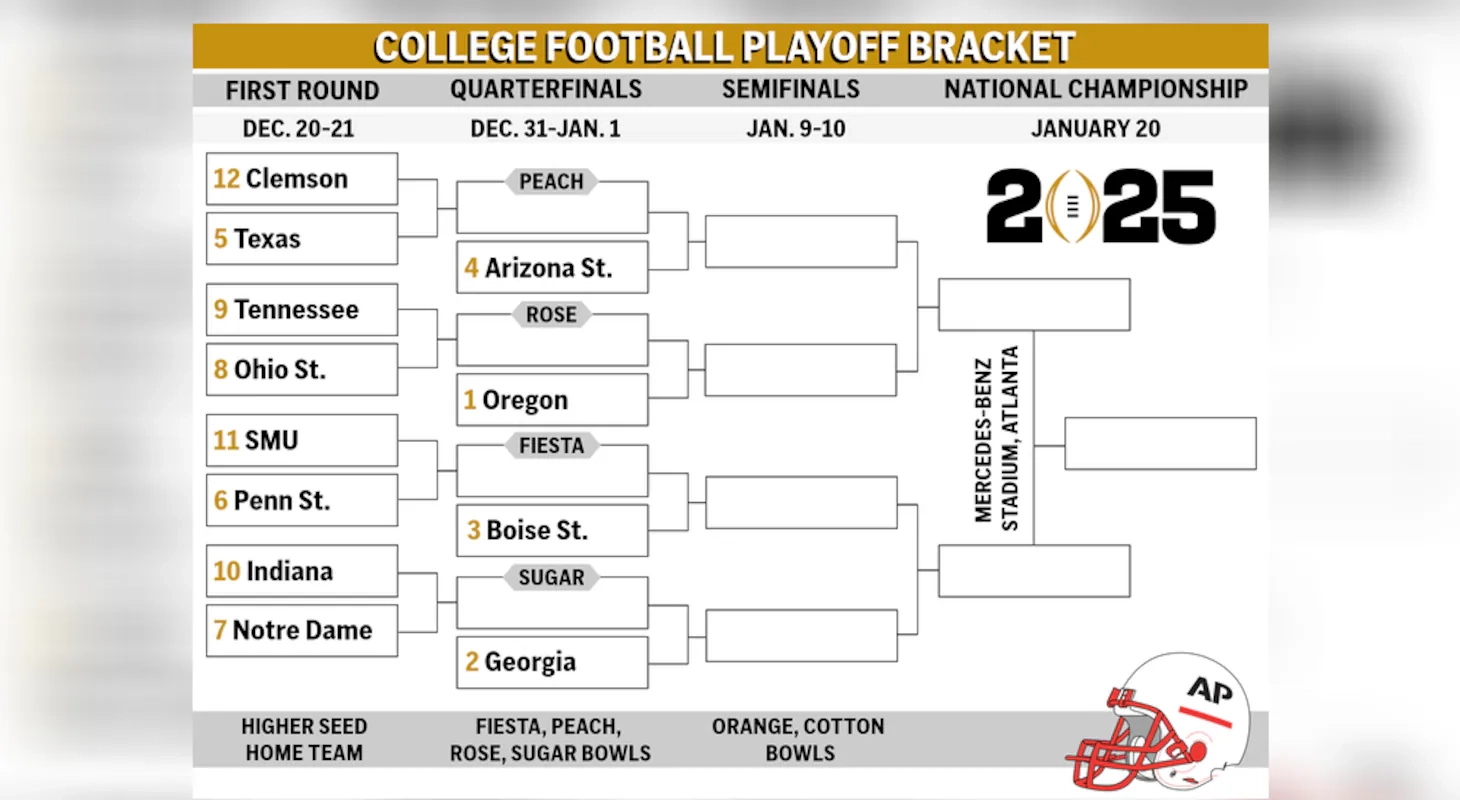Click the 2025 championship football logo

pos(1100,207)
